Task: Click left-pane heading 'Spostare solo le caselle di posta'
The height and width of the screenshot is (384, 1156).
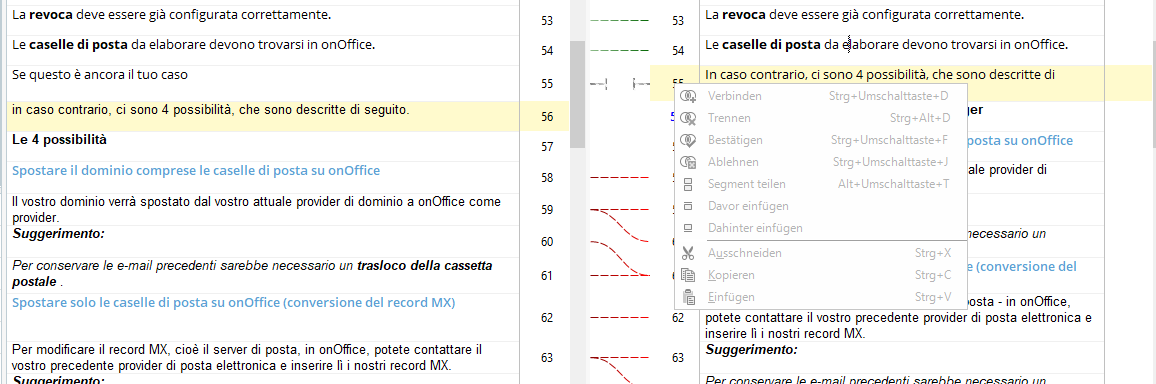Action: (234, 303)
